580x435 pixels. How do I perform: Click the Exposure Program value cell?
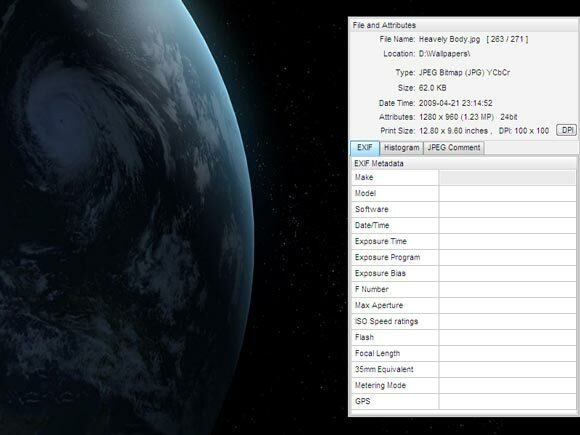click(507, 257)
